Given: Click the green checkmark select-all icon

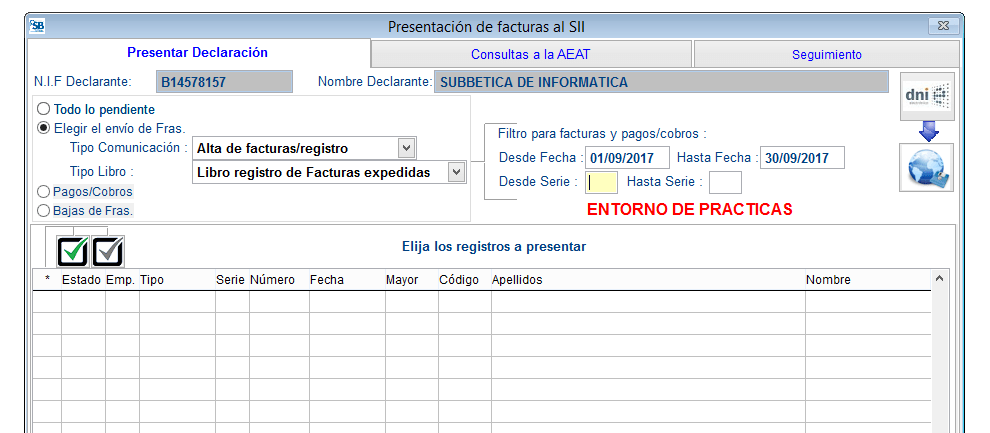Looking at the screenshot, I should 73,250.
